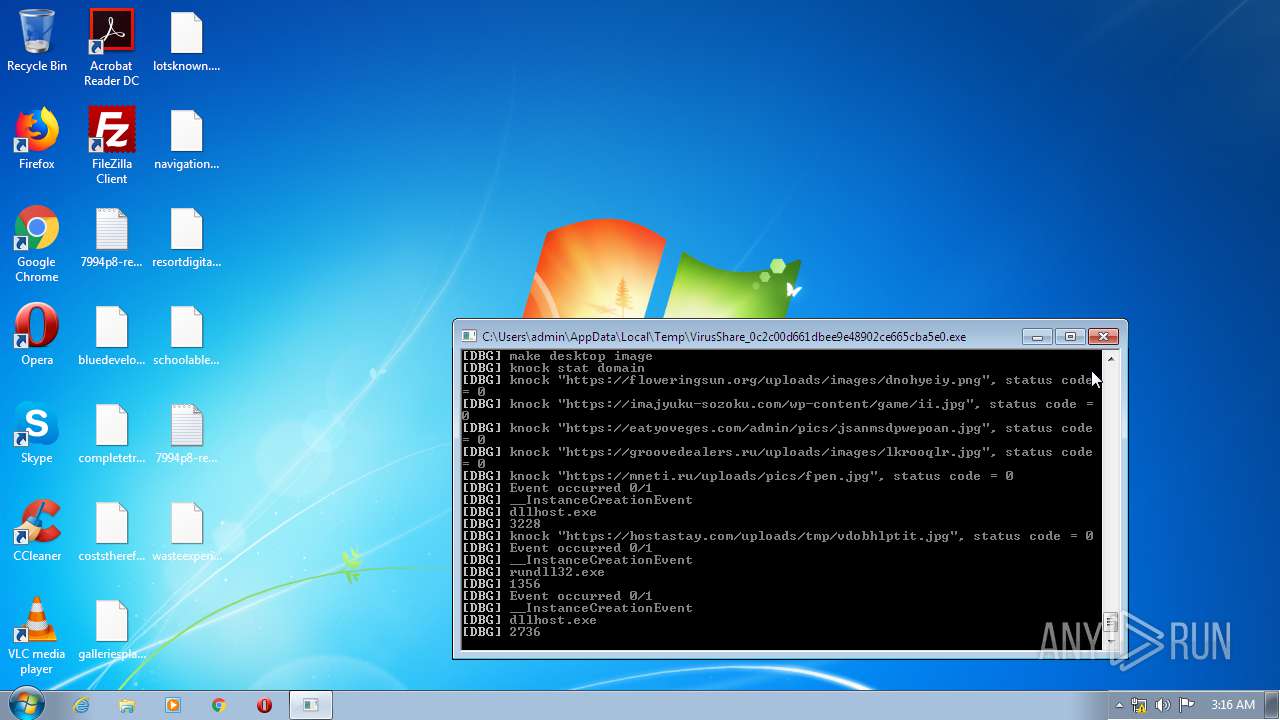The image size is (1280, 720).
Task: Select the coststheref file icon
Action: (111, 531)
